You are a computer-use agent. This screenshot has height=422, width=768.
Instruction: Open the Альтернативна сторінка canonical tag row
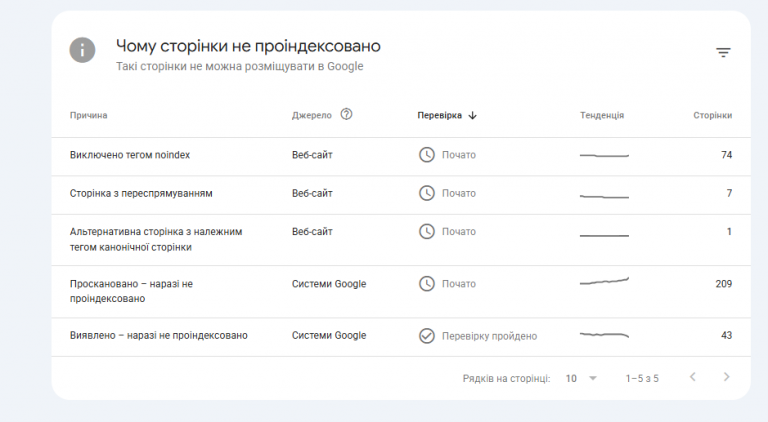click(x=401, y=240)
